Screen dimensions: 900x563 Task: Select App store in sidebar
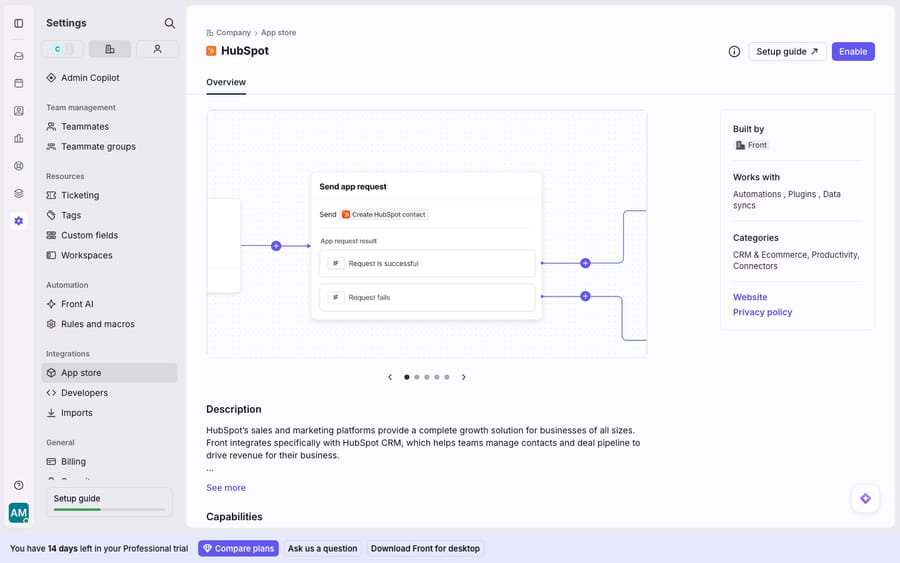pyautogui.click(x=109, y=373)
